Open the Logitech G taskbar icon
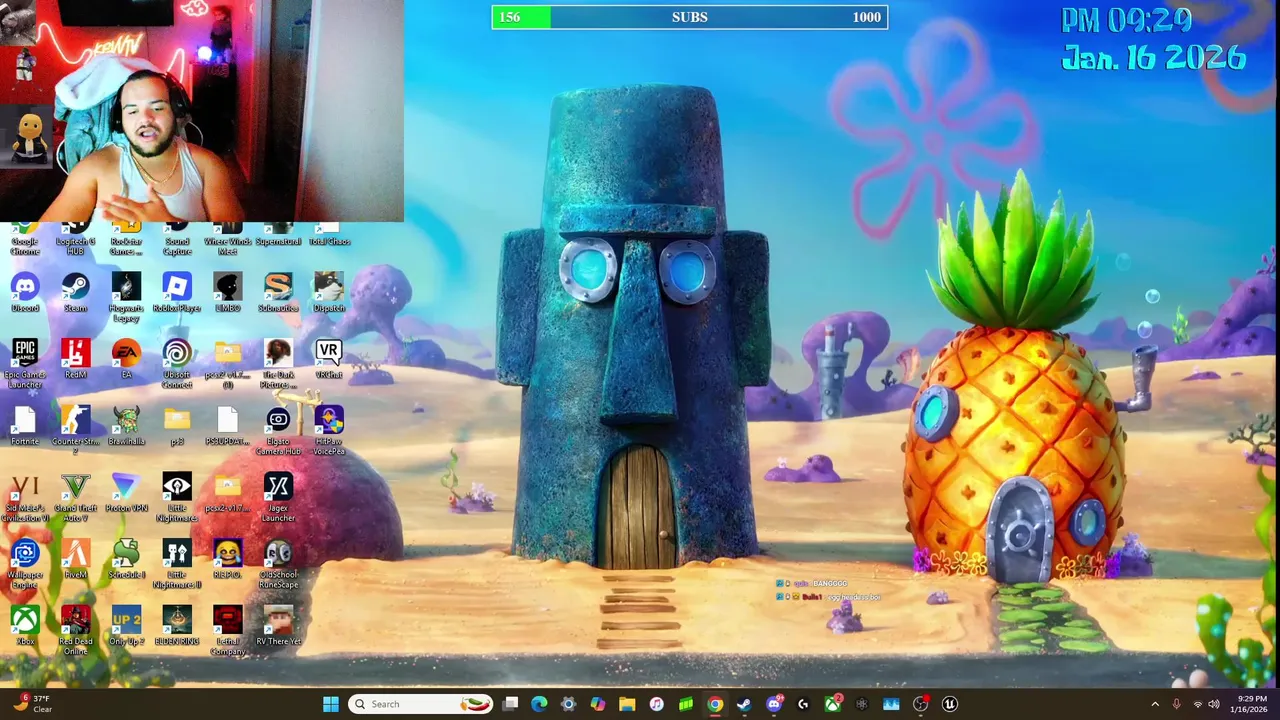This screenshot has width=1280, height=720. coord(803,704)
